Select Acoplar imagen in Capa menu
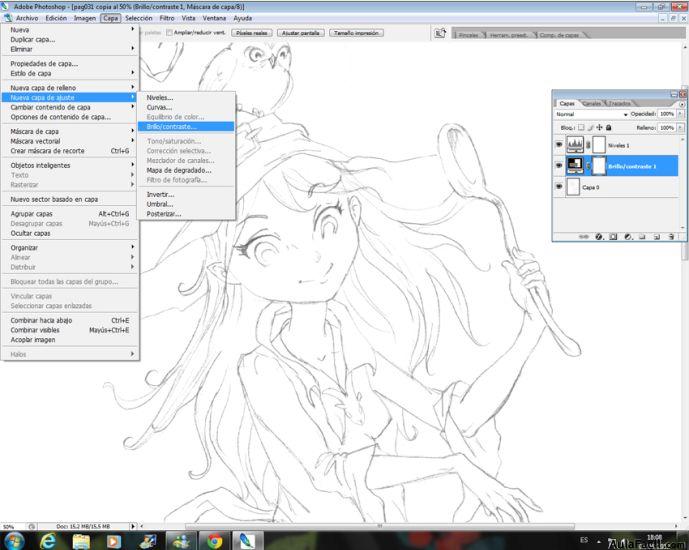This screenshot has height=550, width=689. 70,340
